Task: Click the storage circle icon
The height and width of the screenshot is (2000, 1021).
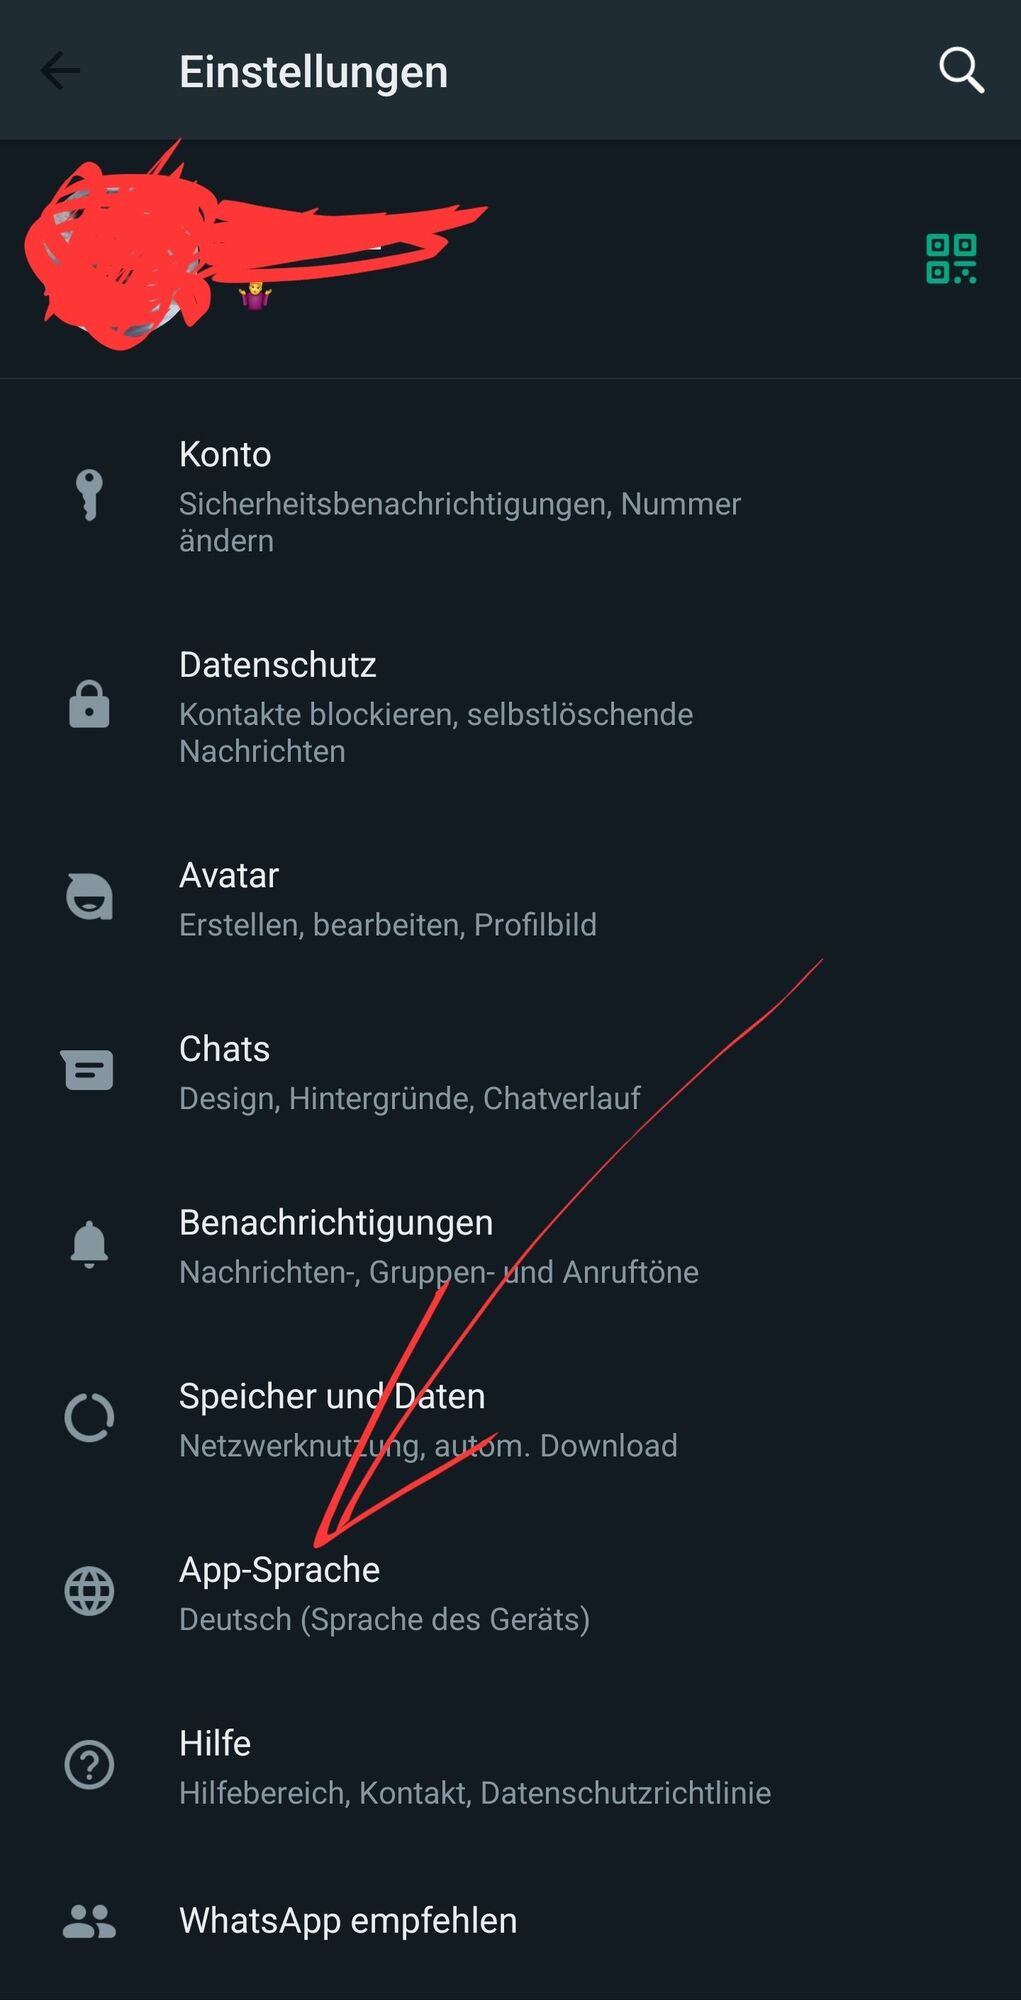Action: (x=89, y=1417)
